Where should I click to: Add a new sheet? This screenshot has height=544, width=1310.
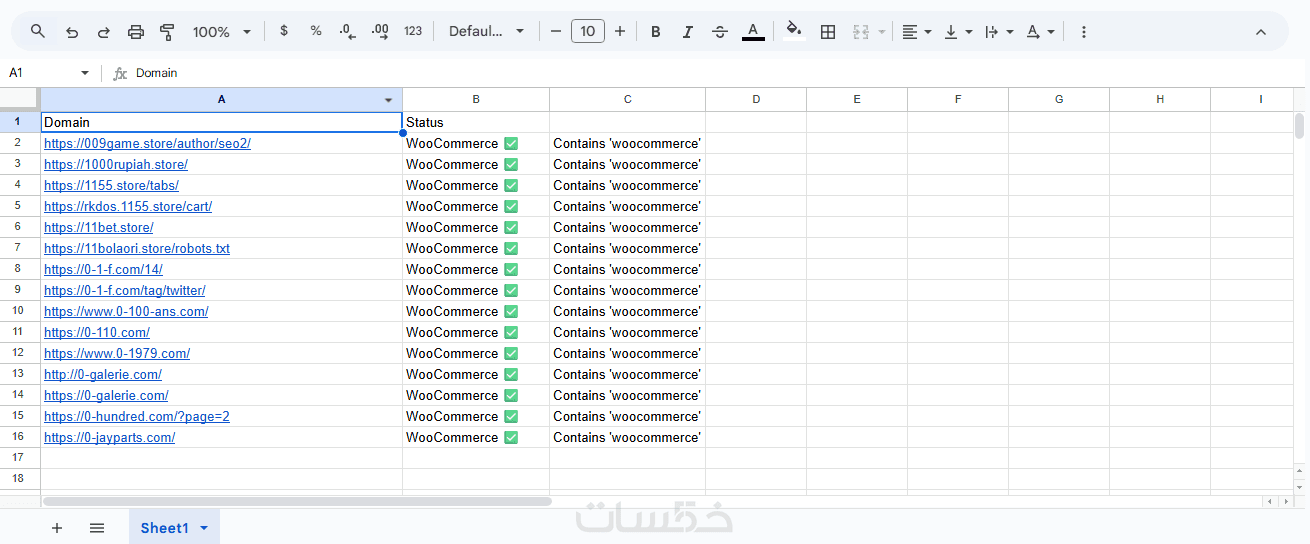(x=57, y=527)
